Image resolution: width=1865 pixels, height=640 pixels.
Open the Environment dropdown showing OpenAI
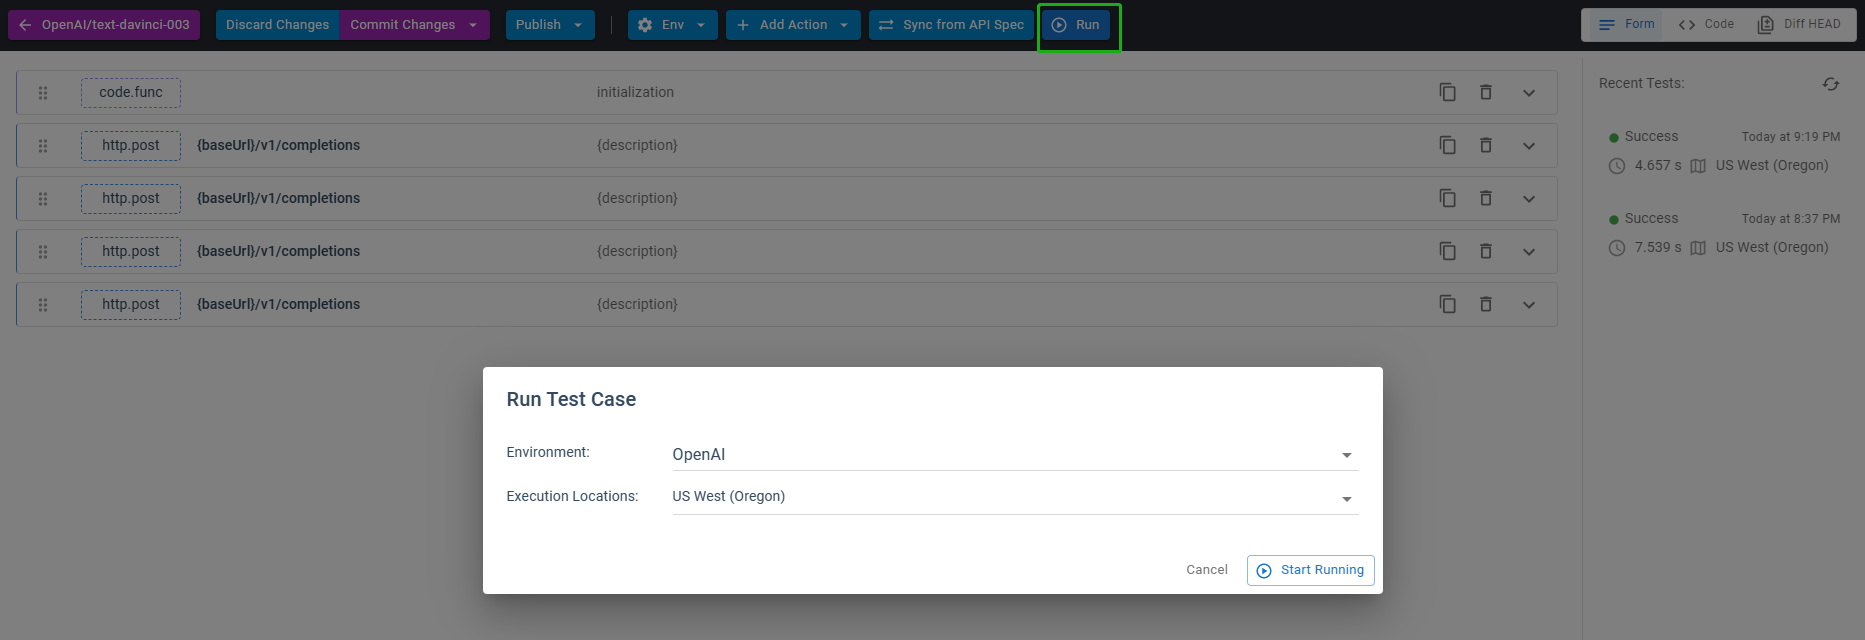coord(1015,454)
